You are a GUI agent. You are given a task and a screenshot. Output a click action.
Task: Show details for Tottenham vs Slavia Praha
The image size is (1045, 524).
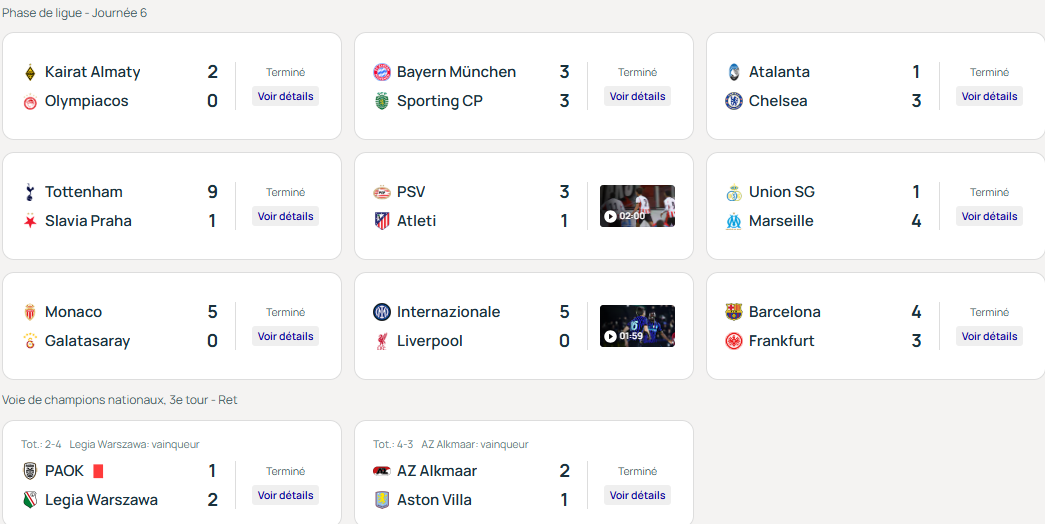285,217
